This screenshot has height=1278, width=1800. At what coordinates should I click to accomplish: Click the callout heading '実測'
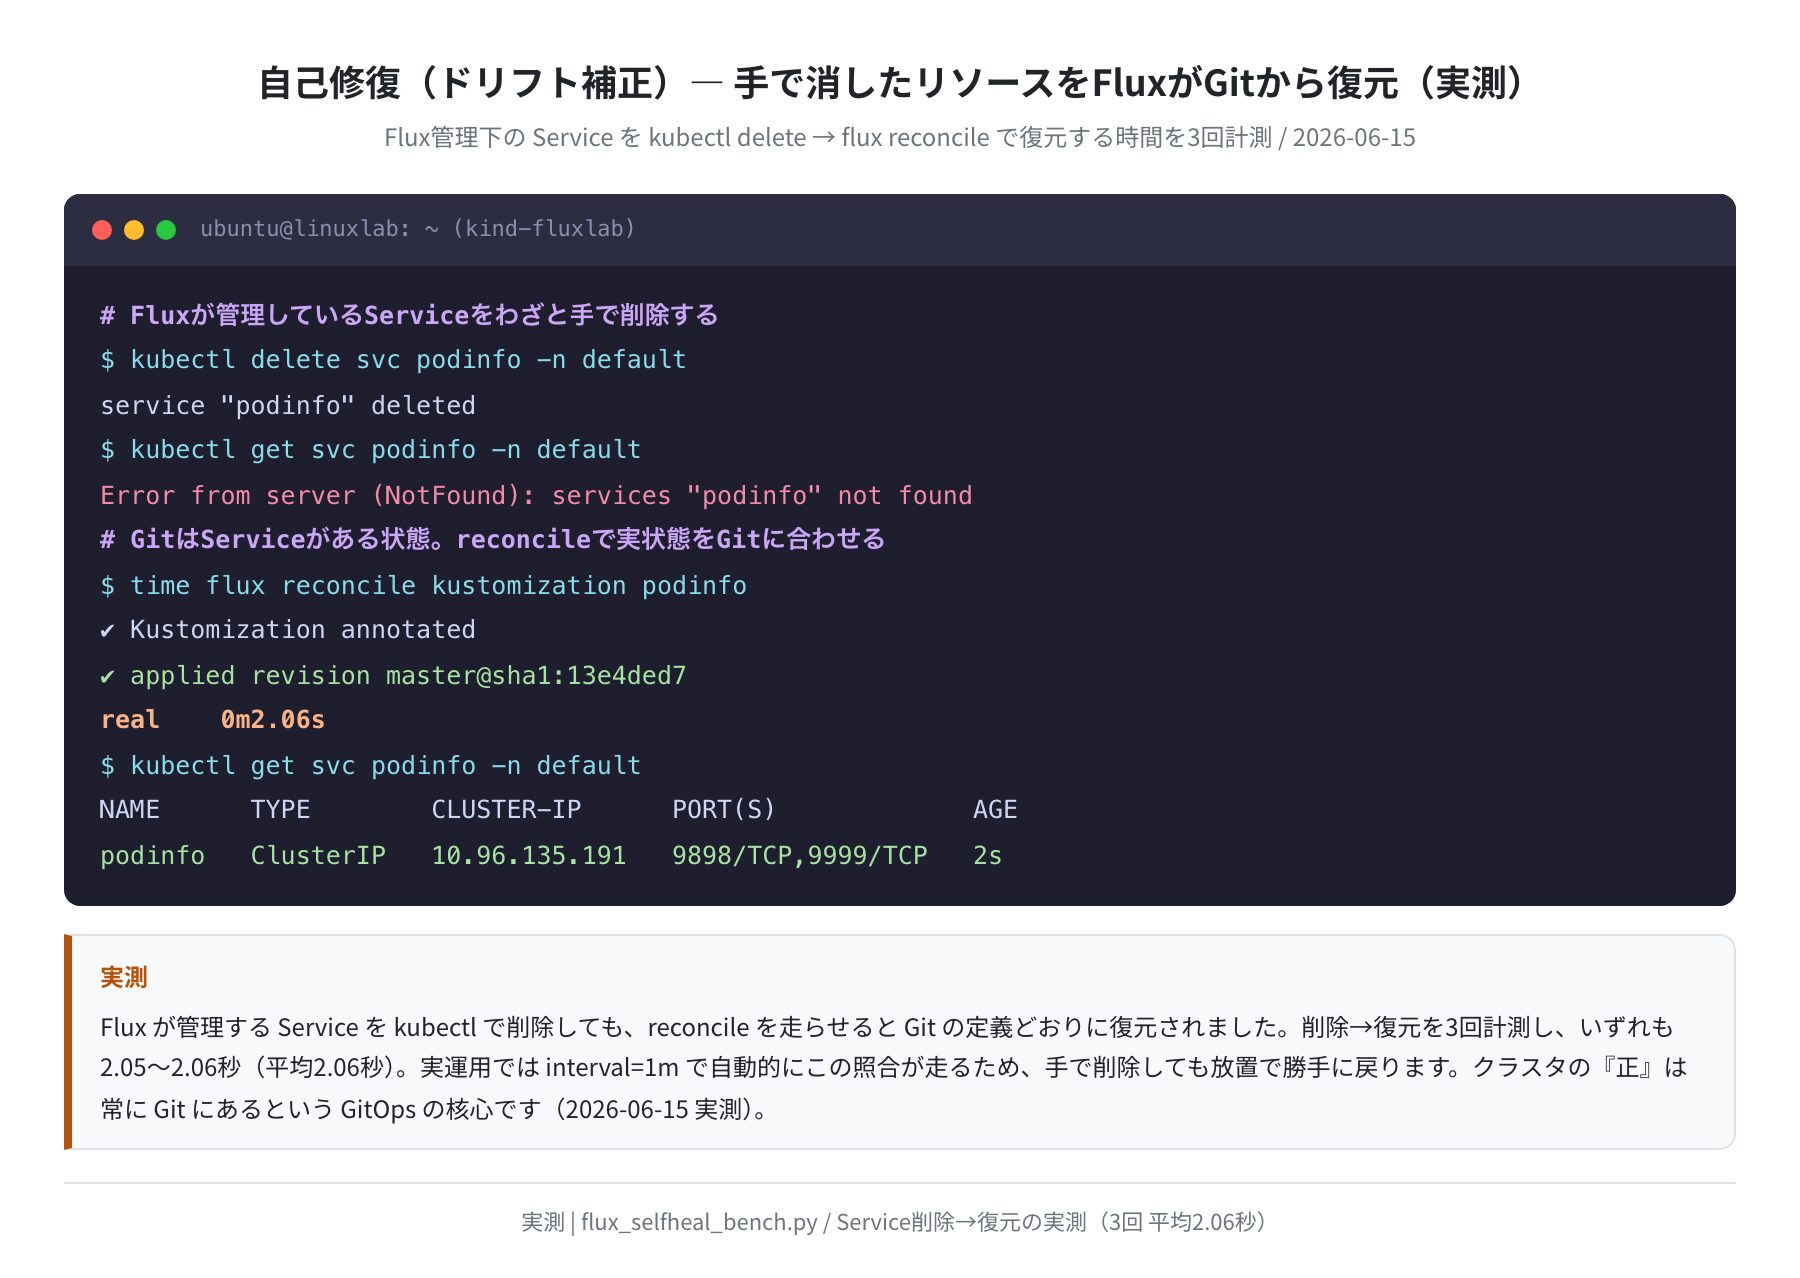(124, 977)
